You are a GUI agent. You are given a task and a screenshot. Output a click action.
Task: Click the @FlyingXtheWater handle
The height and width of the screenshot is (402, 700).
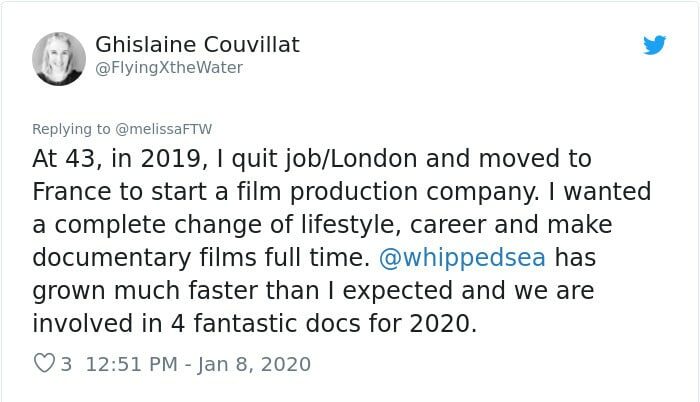pos(169,67)
